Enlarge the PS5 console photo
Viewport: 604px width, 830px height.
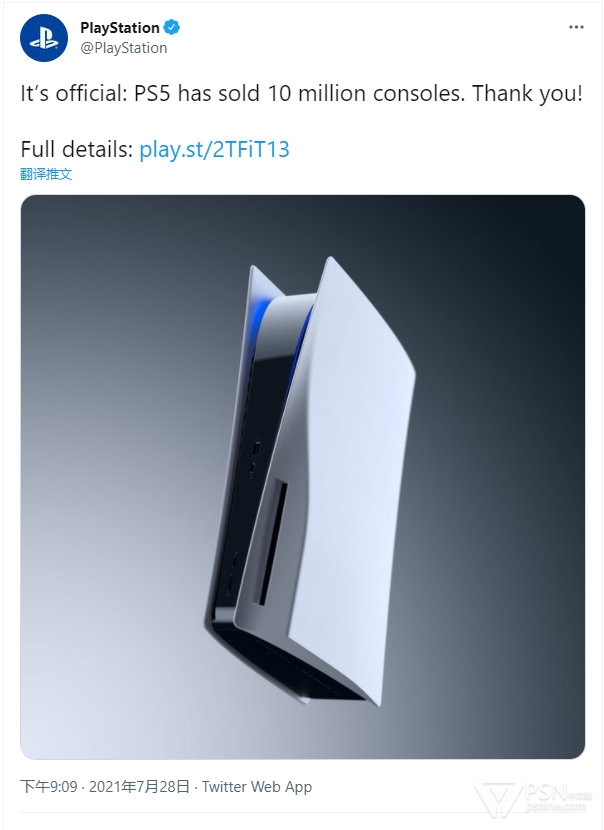pyautogui.click(x=302, y=476)
